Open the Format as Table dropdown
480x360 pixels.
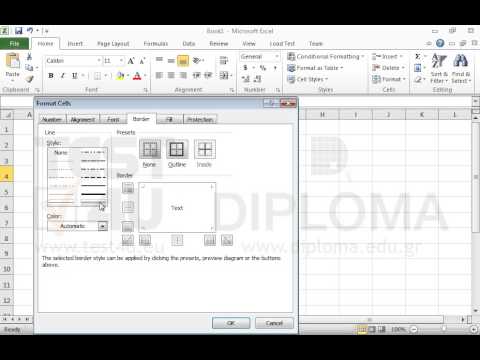(x=315, y=68)
